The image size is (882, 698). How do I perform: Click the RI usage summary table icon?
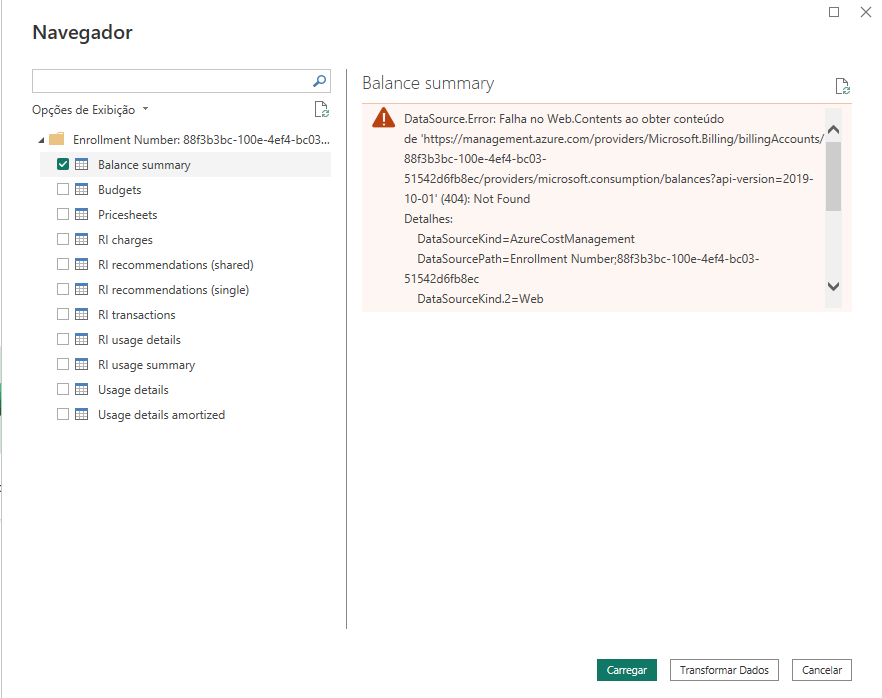point(82,364)
